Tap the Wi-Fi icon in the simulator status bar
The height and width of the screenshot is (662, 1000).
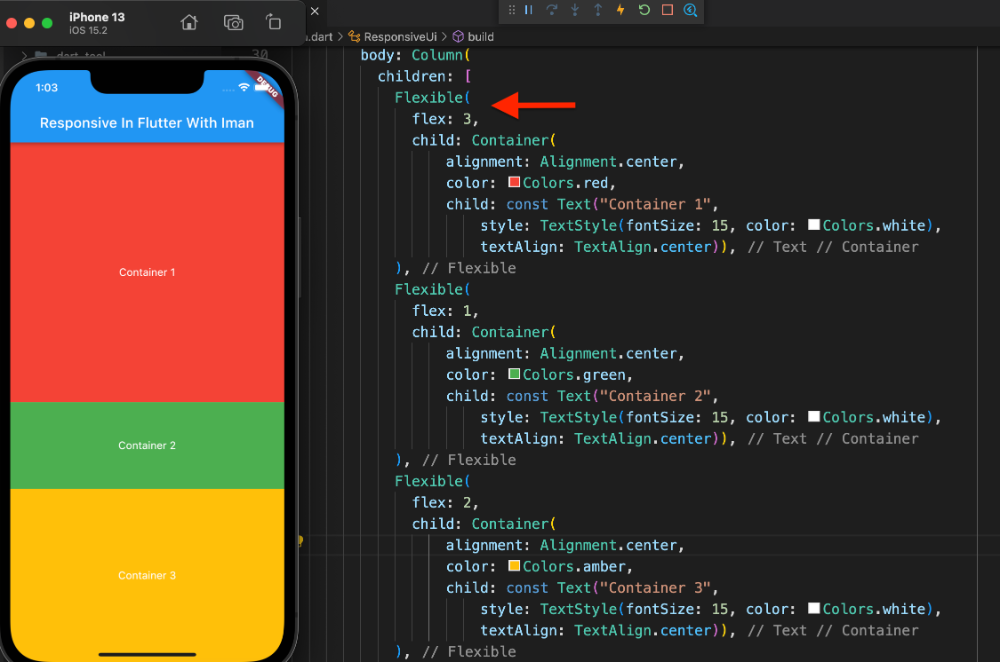pyautogui.click(x=244, y=87)
